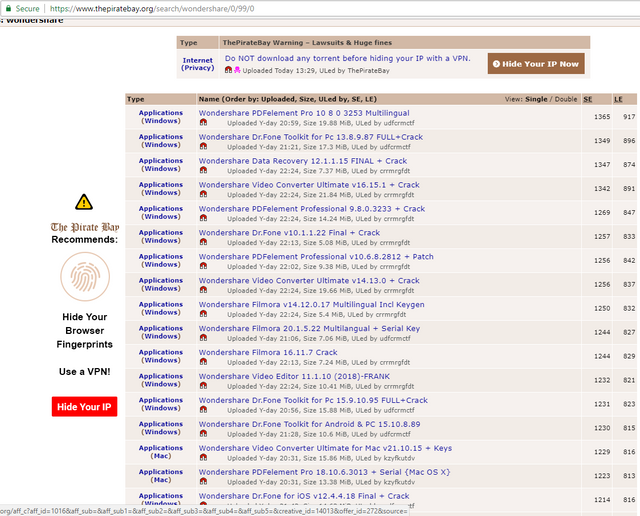The width and height of the screenshot is (640, 516).
Task: Click magnet icon for Filmora v14.12.0.17 Keygen
Action: (x=203, y=314)
